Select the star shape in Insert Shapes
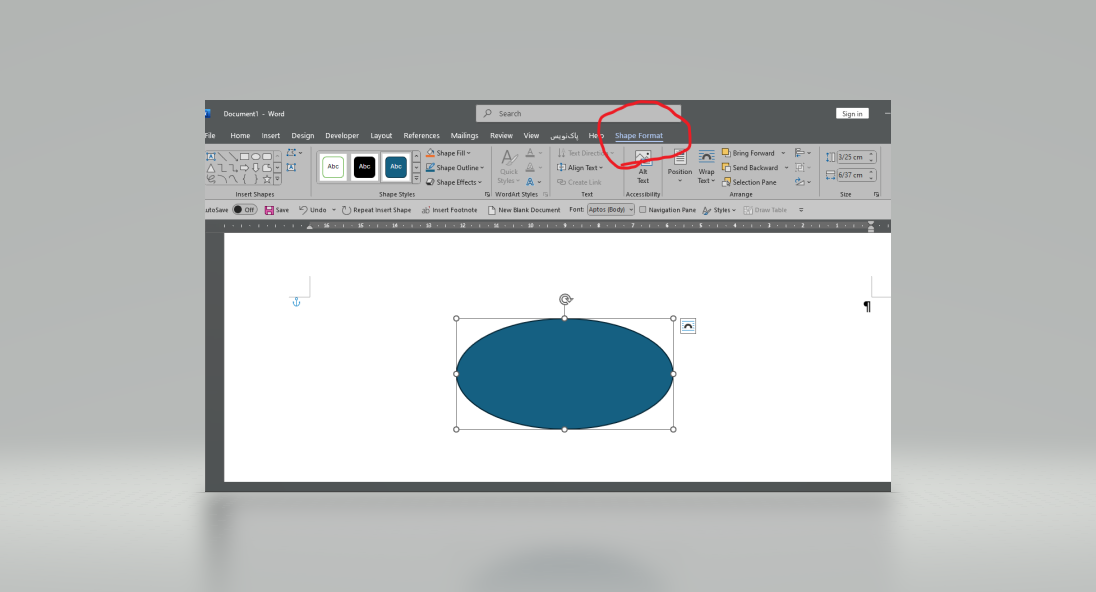 267,179
